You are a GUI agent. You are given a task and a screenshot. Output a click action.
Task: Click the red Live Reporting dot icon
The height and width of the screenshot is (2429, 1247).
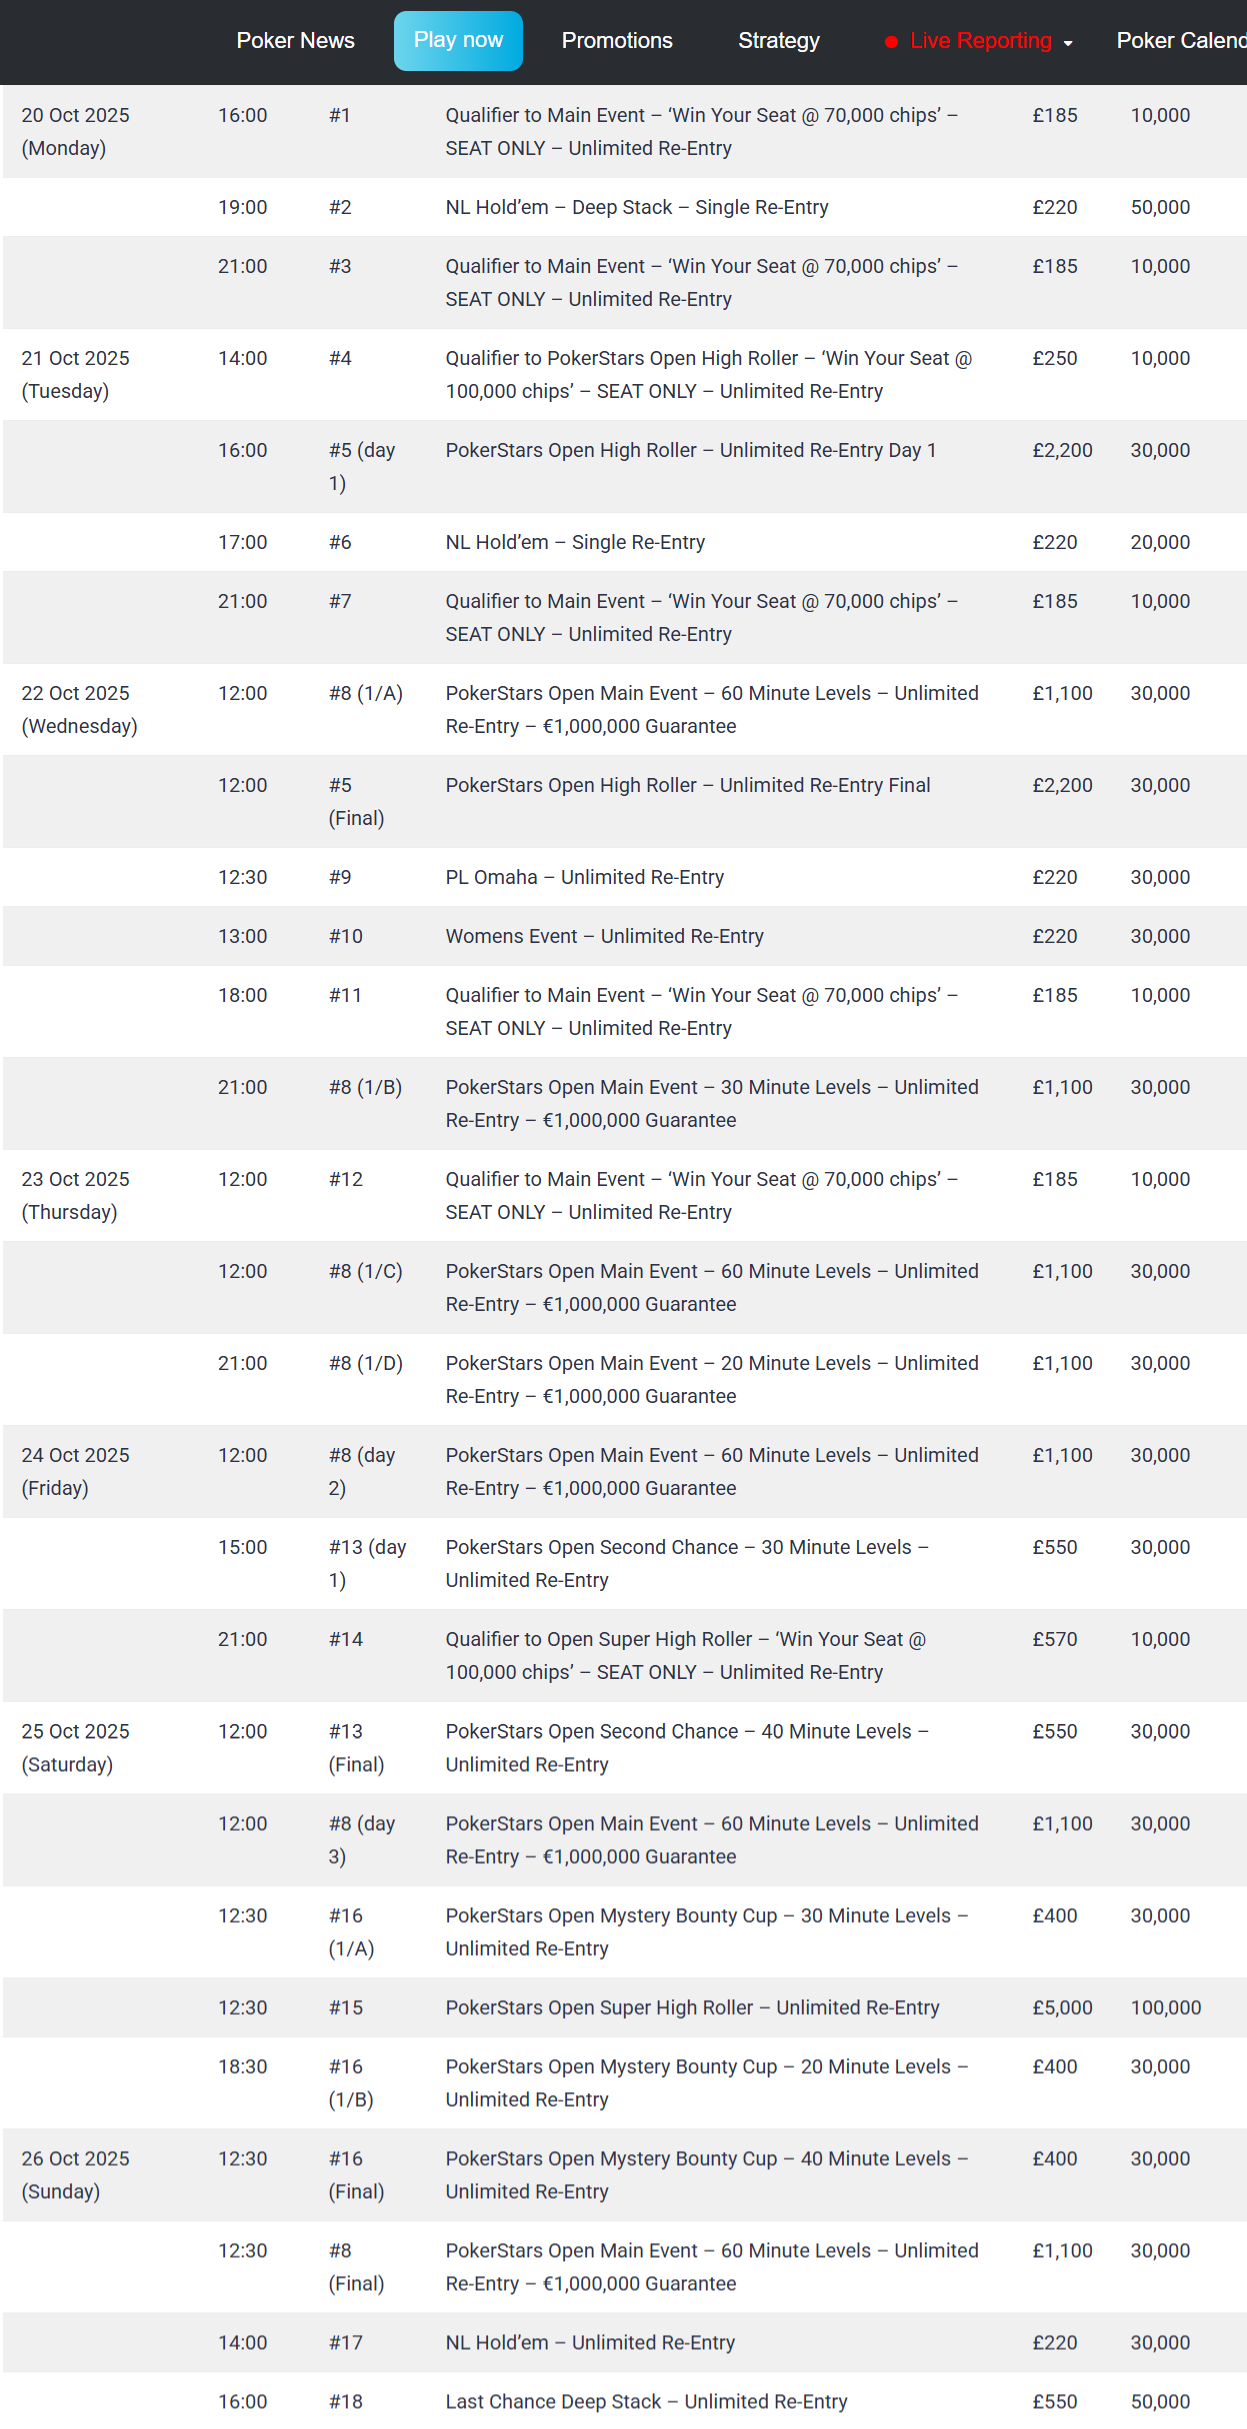click(891, 42)
